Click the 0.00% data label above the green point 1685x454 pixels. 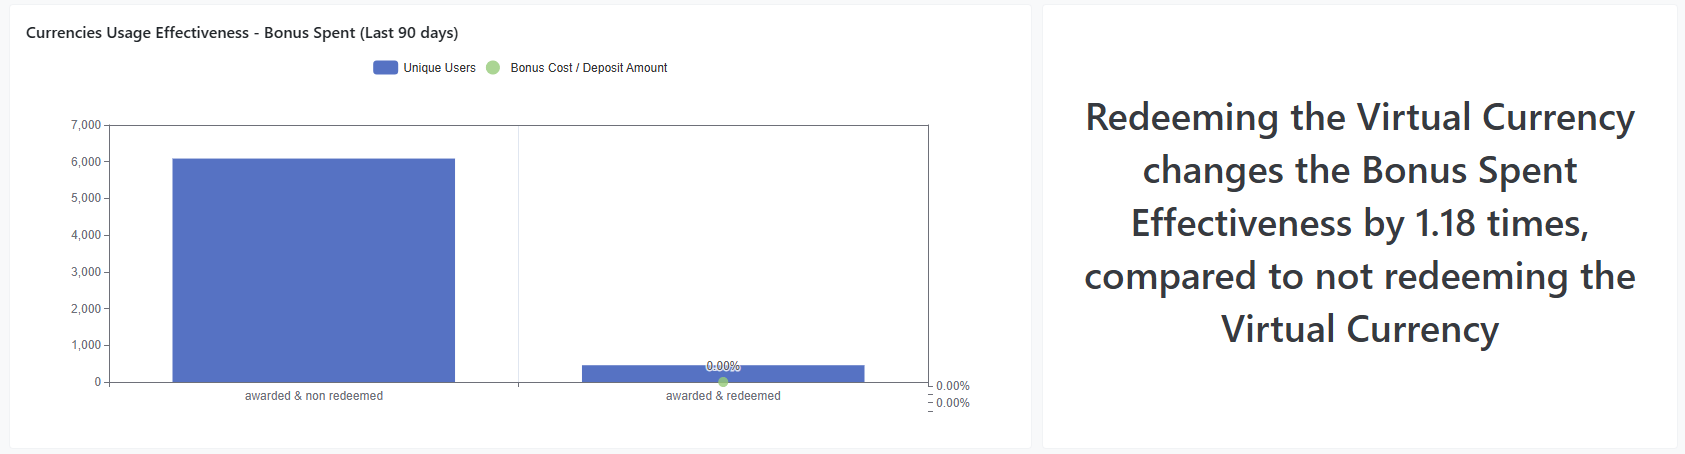click(x=723, y=366)
